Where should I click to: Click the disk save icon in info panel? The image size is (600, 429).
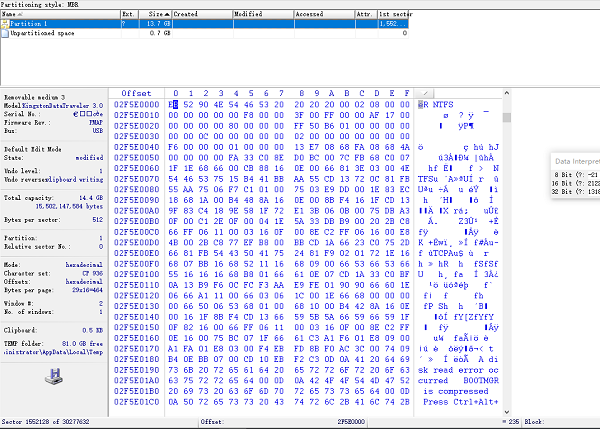point(54,377)
